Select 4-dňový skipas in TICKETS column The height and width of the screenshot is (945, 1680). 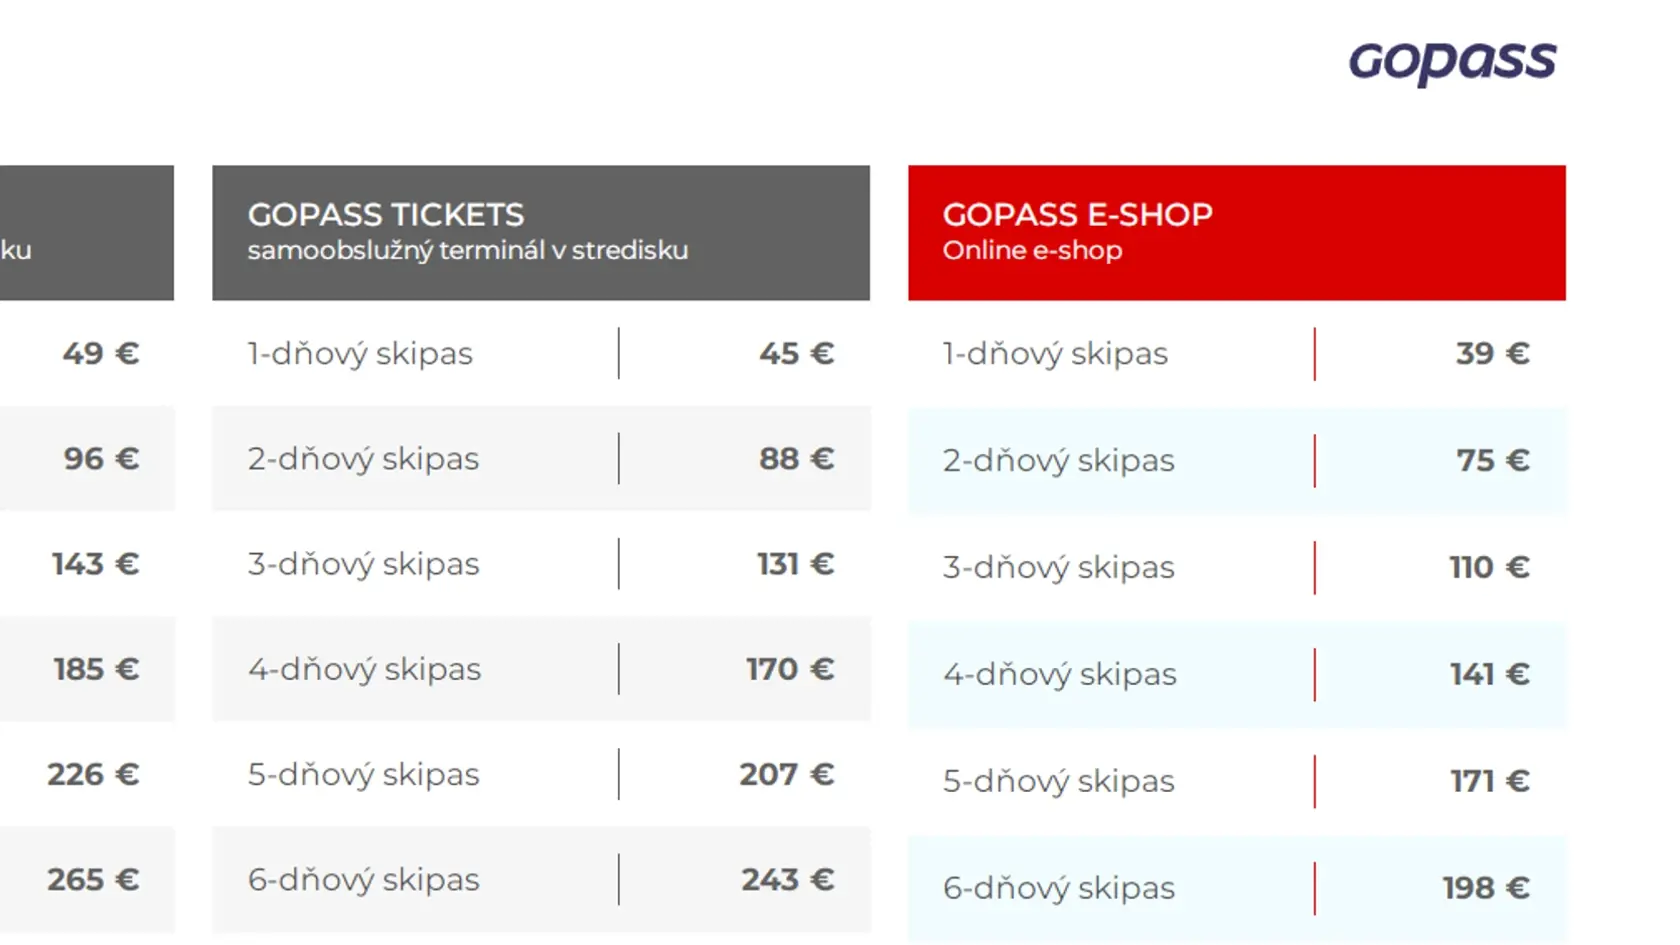364,670
